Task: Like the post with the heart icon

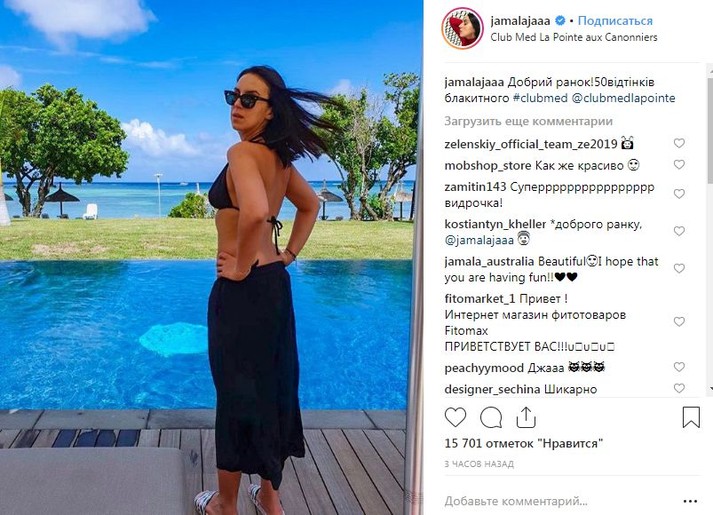Action: 455,417
